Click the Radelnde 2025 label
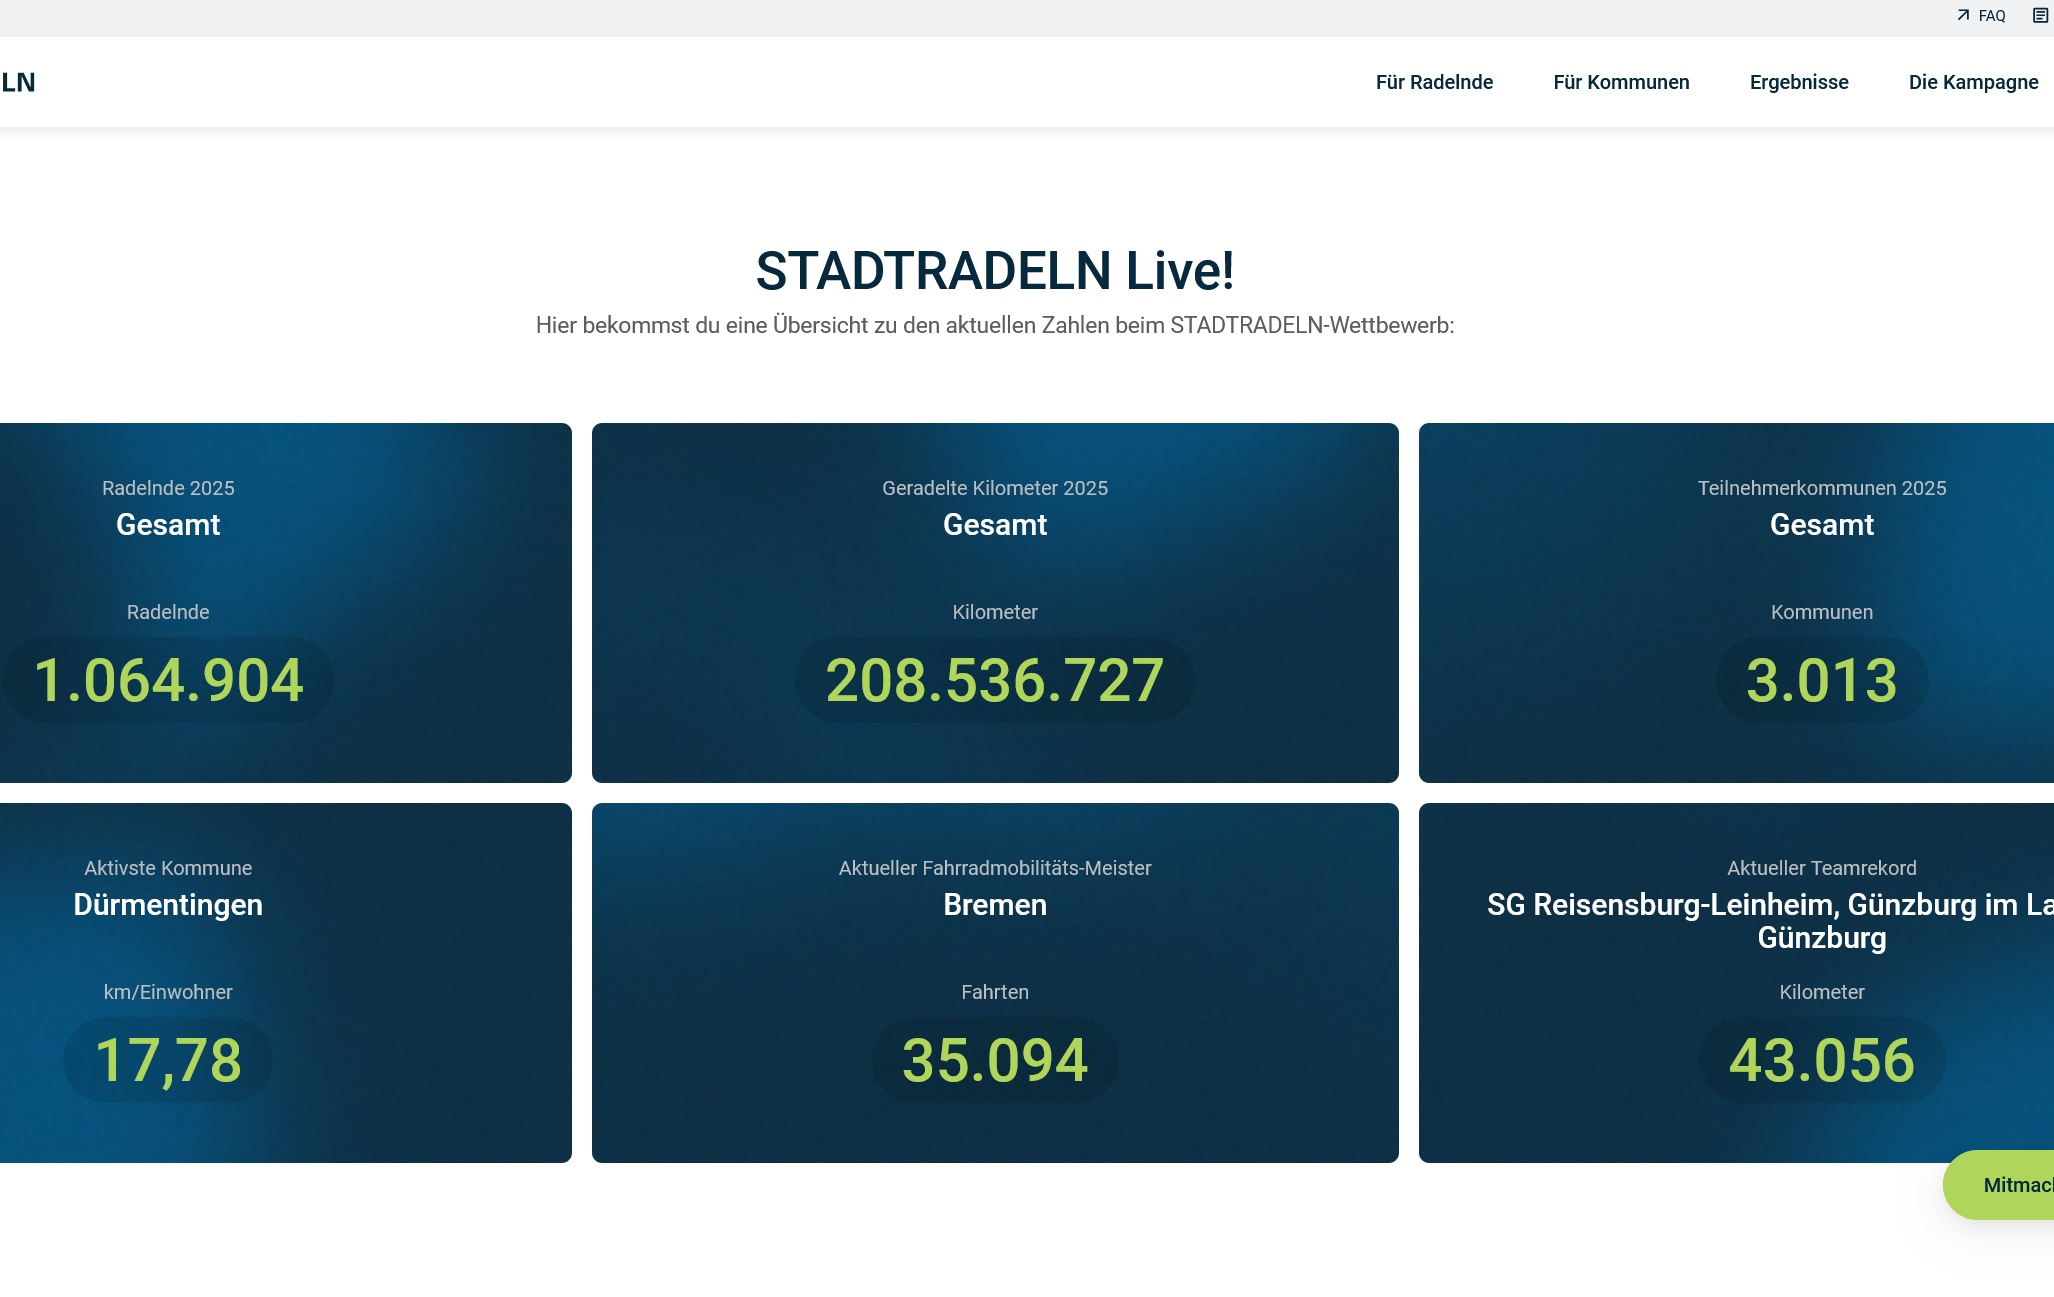 (x=168, y=488)
